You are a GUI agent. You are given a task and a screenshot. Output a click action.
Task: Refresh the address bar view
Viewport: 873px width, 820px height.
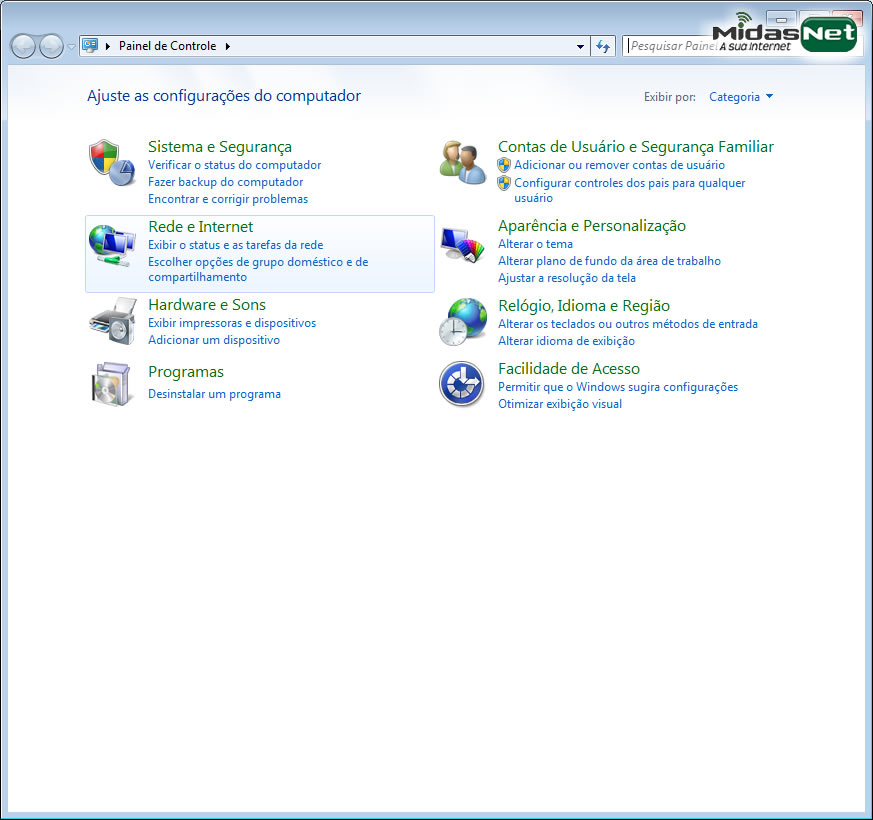tap(603, 46)
